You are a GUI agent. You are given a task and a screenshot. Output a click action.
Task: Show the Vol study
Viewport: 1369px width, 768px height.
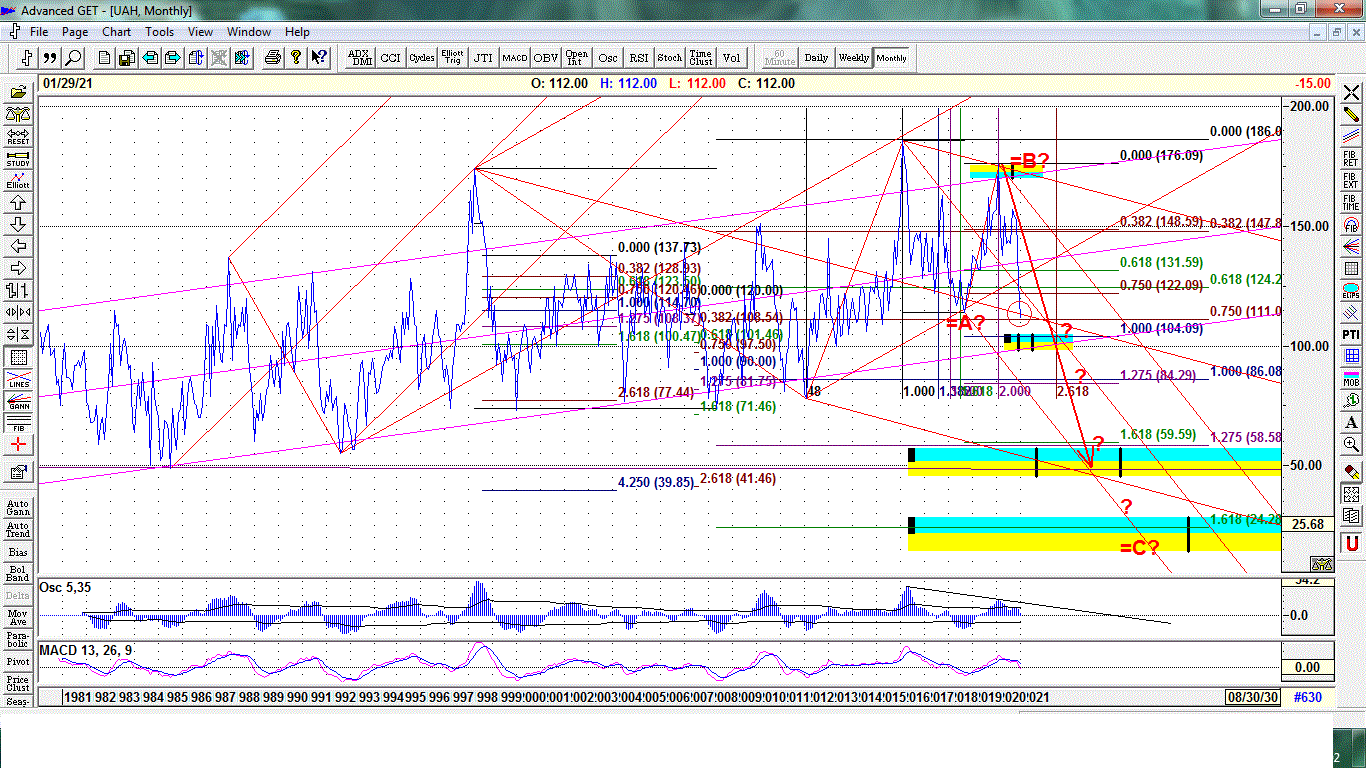731,57
